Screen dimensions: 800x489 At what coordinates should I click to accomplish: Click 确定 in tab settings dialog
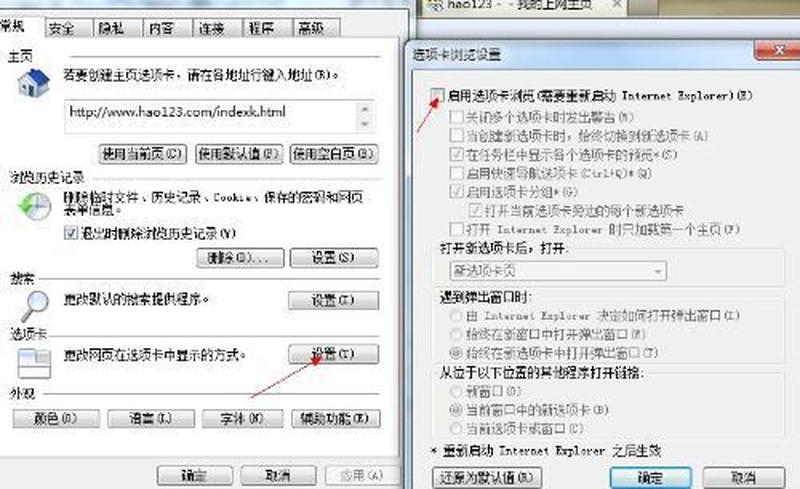pyautogui.click(x=651, y=478)
